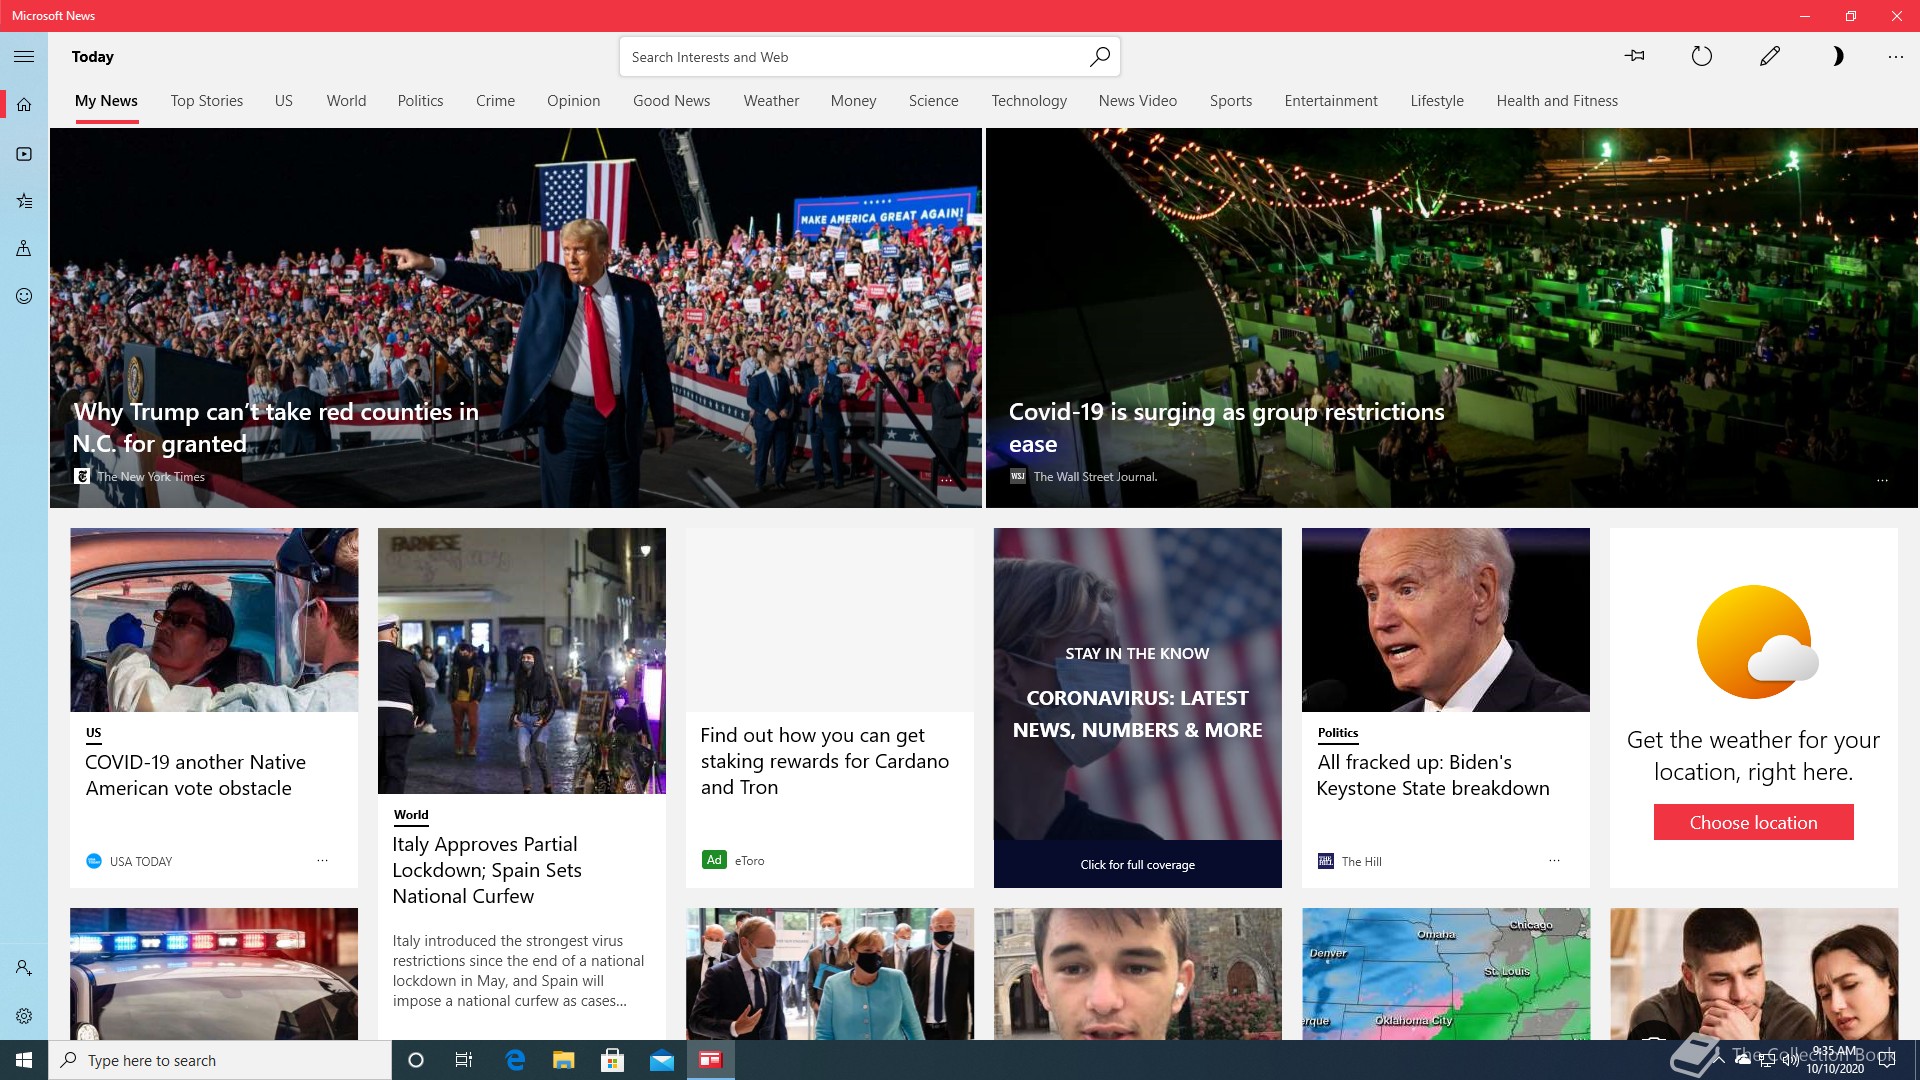Open feedback smiley sidebar icon

tap(24, 296)
